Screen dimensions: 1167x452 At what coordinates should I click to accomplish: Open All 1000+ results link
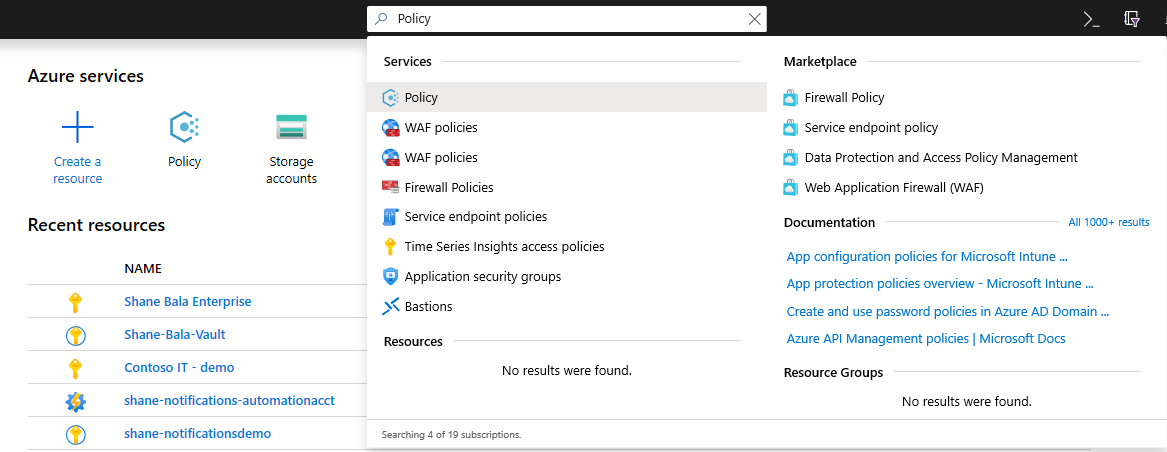[x=1108, y=222]
